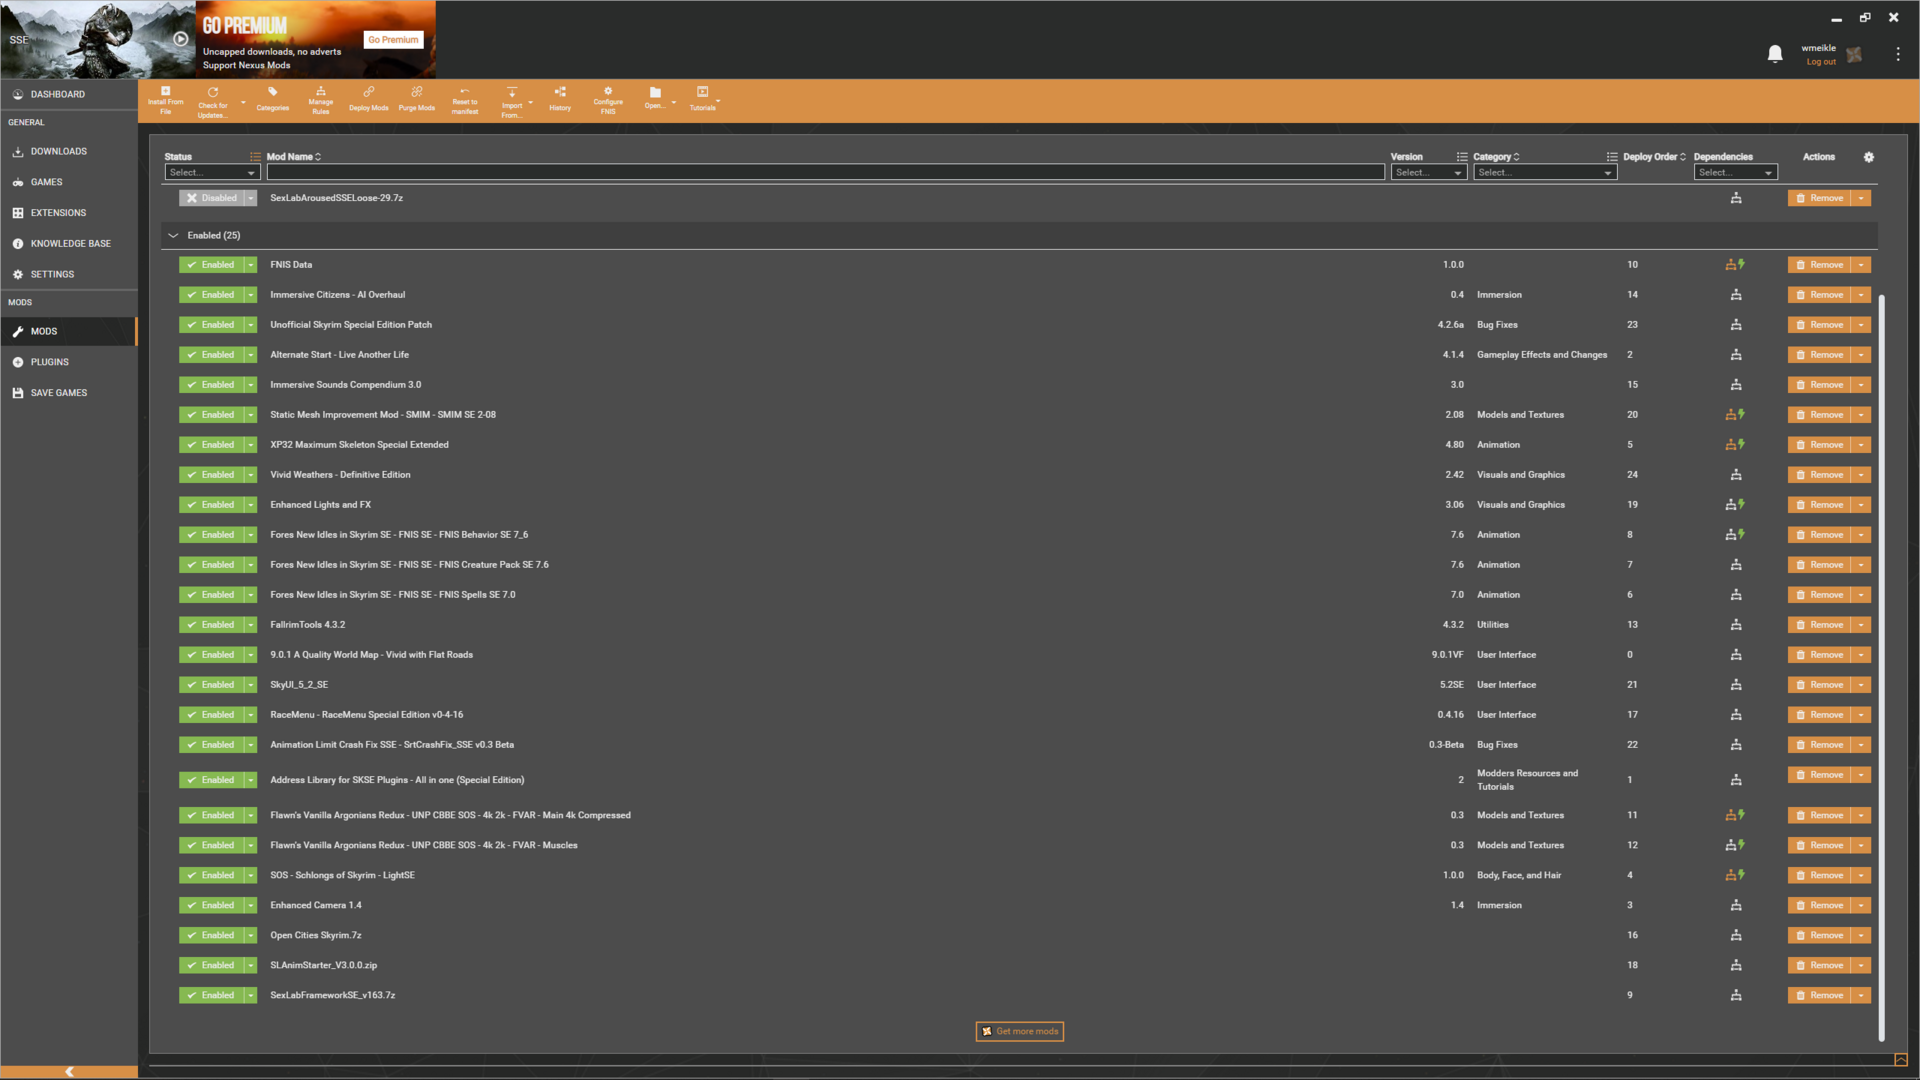This screenshot has height=1080, width=1920.
Task: Open Status filter dropdown
Action: click(x=212, y=173)
